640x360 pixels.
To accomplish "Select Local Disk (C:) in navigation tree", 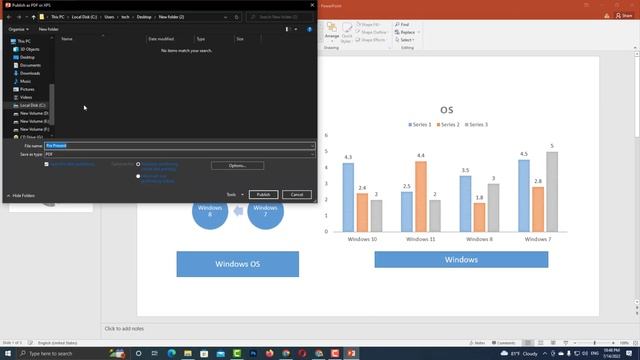I will (29, 105).
